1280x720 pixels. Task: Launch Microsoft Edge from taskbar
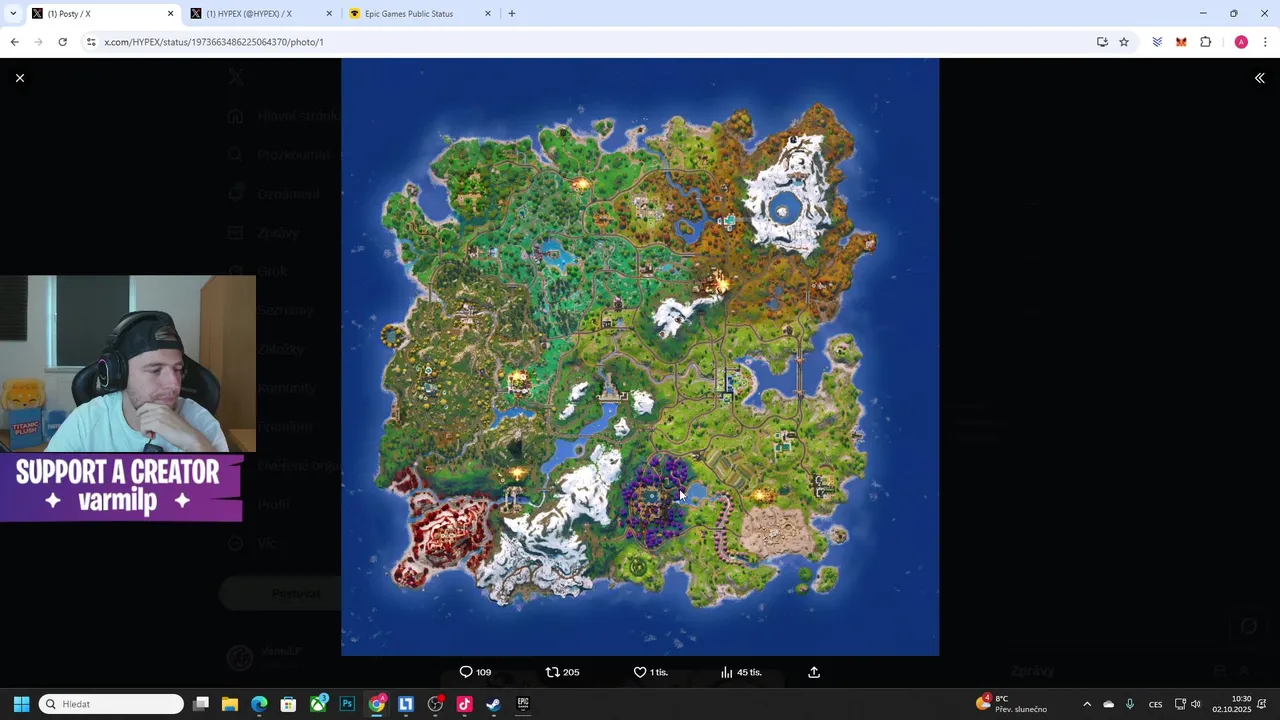click(259, 704)
